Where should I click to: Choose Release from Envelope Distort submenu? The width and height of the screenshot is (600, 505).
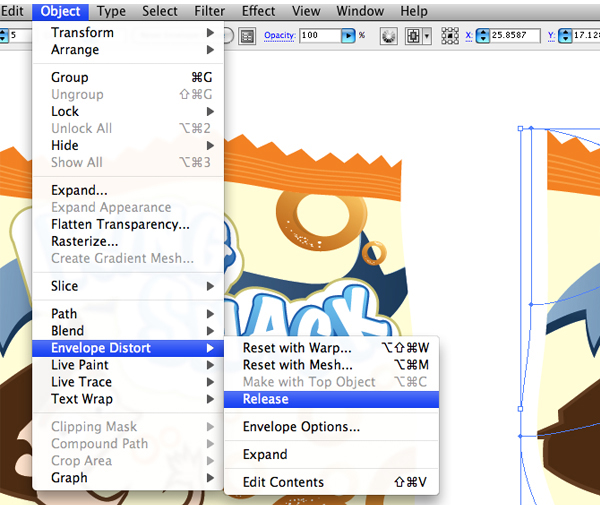265,399
